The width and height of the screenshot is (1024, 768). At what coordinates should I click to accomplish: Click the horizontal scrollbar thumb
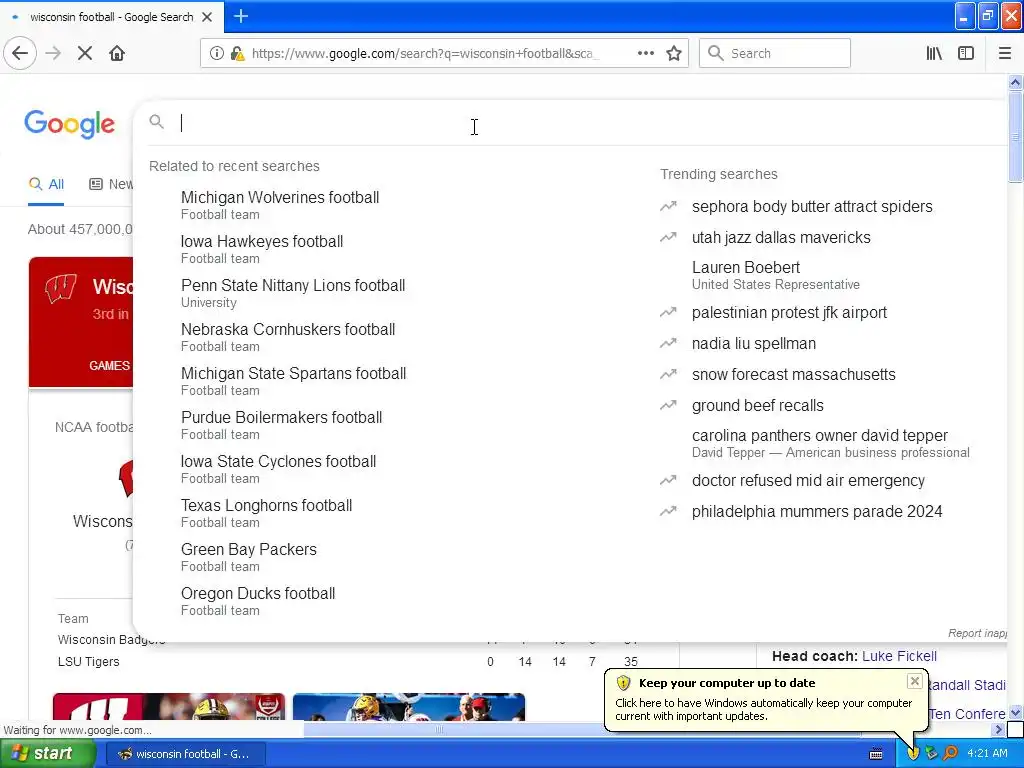tap(439, 729)
